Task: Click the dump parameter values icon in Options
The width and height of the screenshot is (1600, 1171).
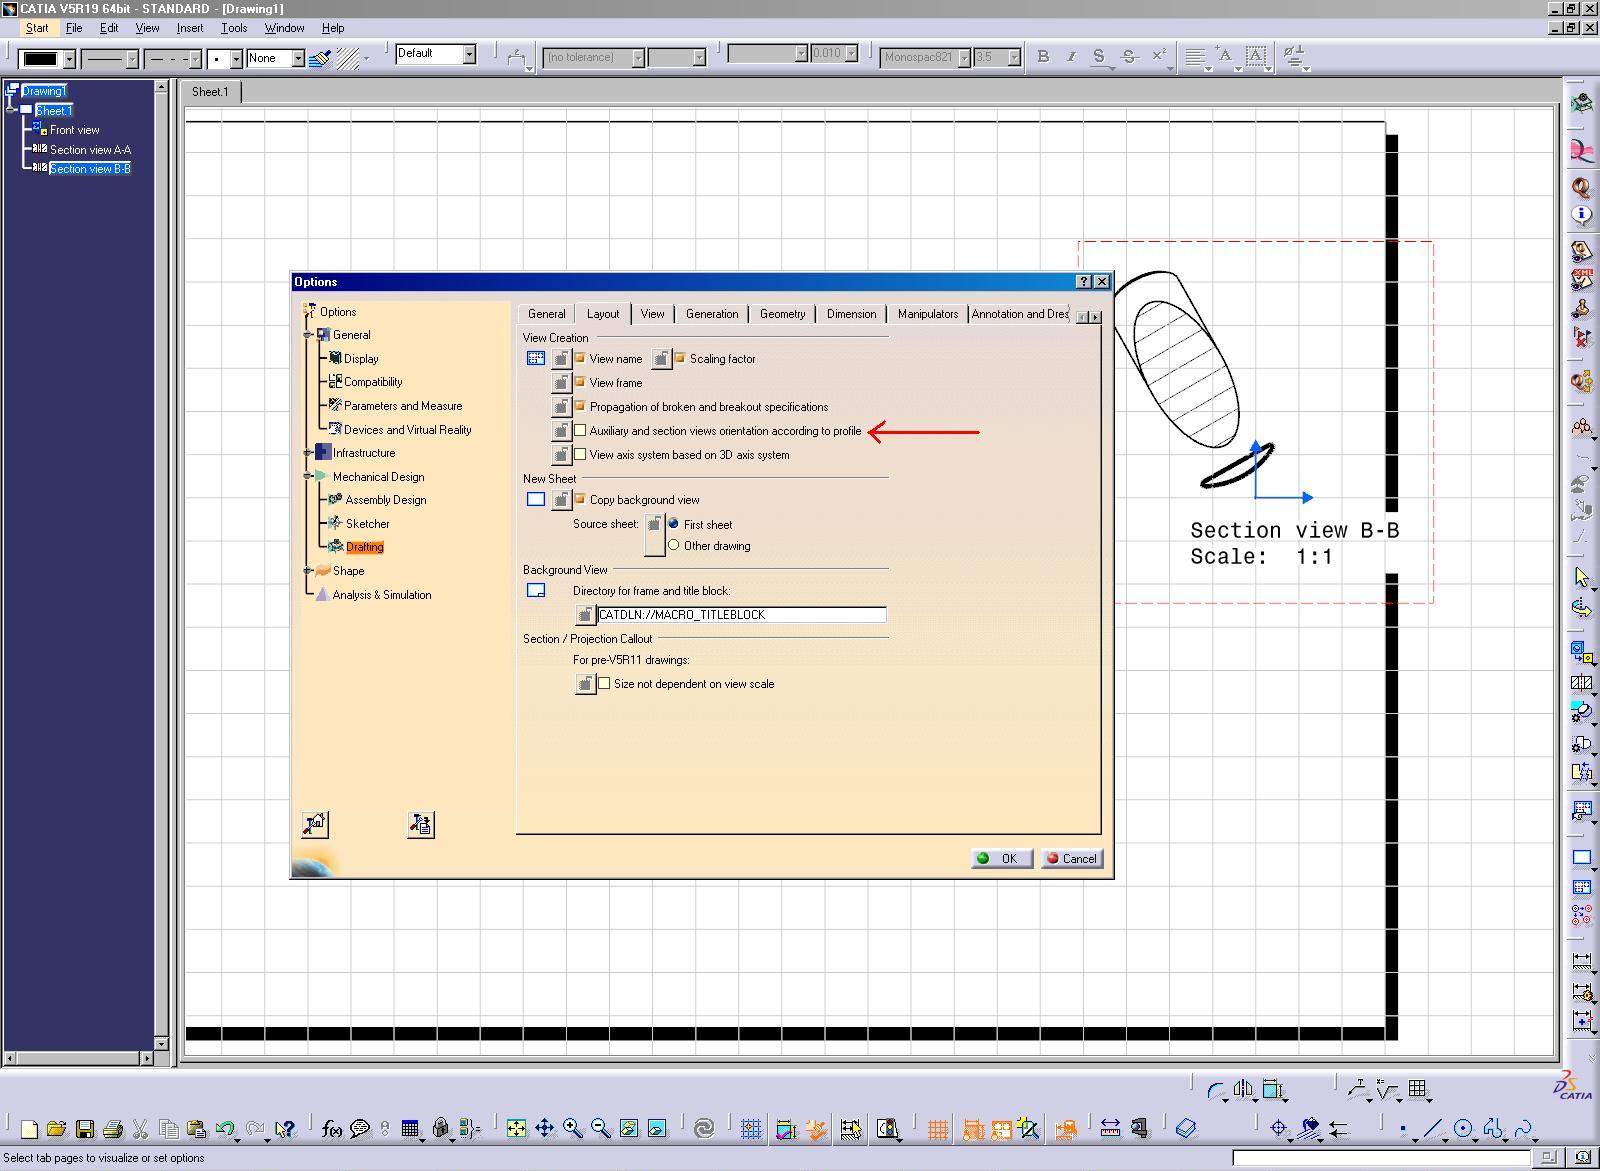Action: click(421, 824)
